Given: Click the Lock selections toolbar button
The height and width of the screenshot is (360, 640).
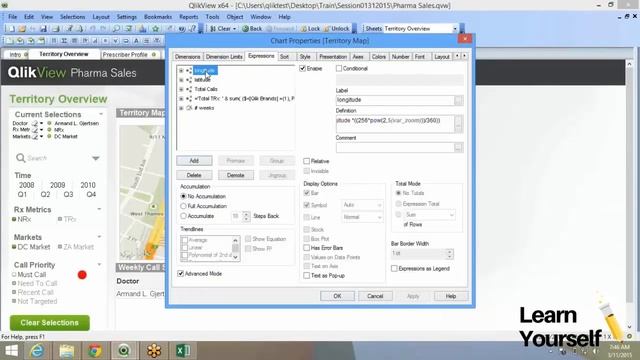Looking at the screenshot, I should pos(310,29).
